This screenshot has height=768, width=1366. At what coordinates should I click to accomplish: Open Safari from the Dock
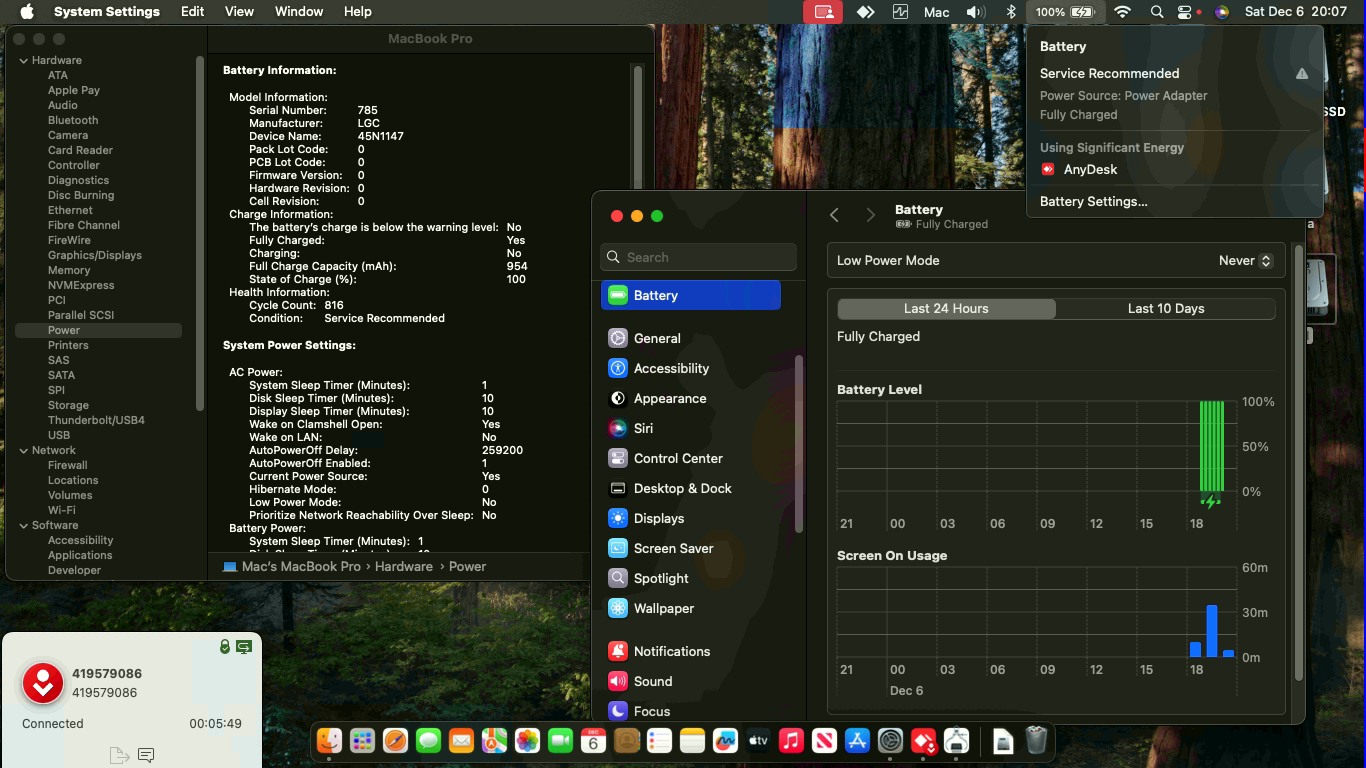point(395,741)
